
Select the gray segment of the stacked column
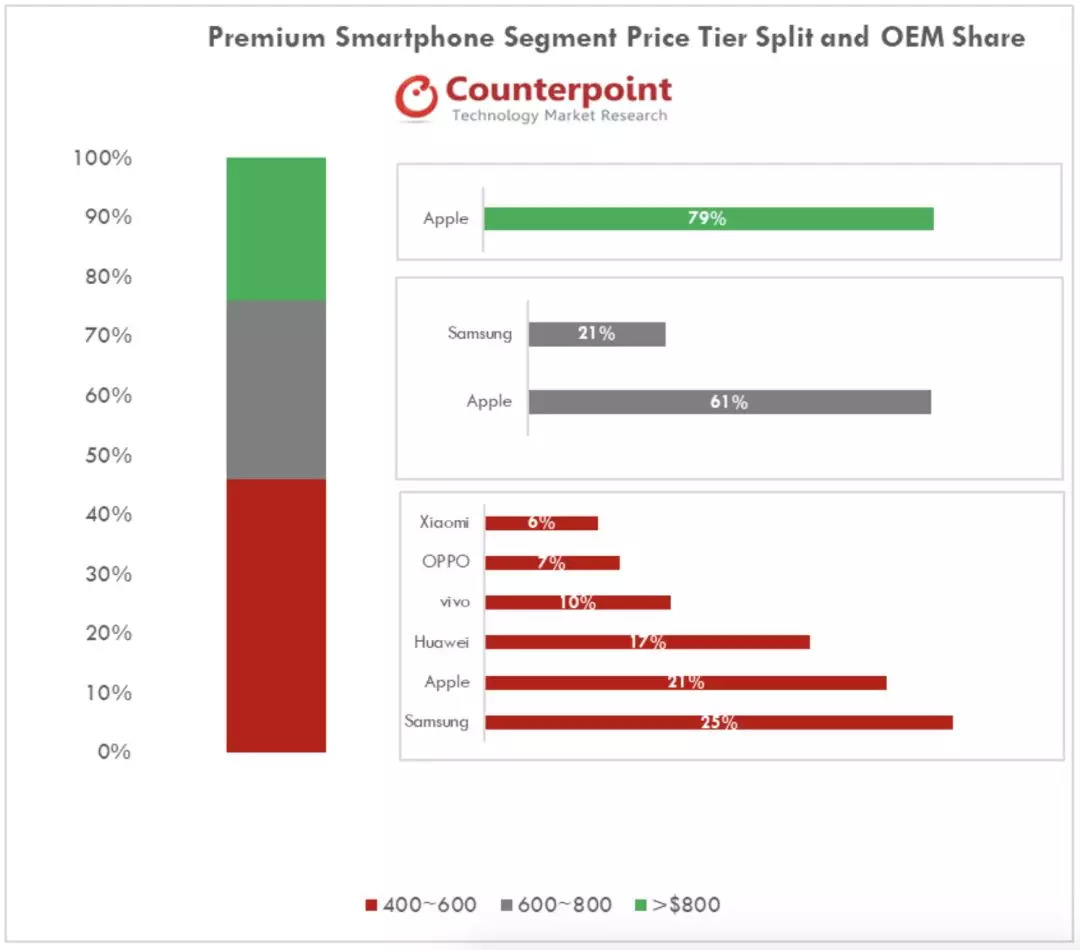pyautogui.click(x=276, y=389)
